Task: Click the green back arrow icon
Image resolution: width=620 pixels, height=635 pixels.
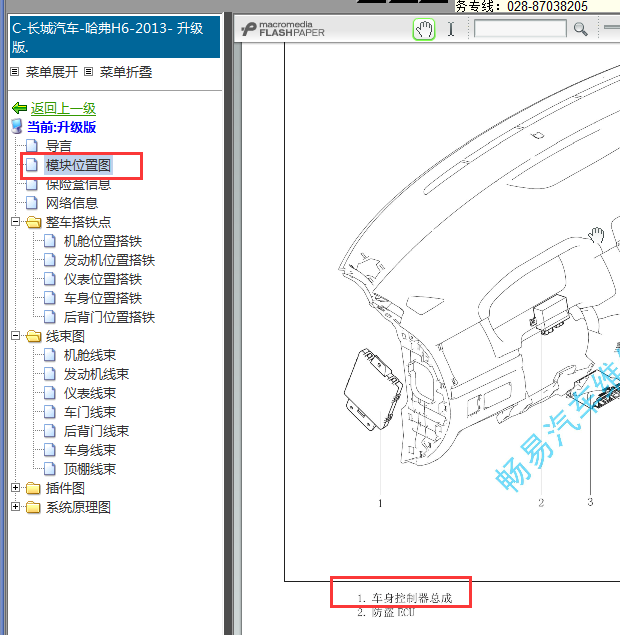Action: click(19, 108)
